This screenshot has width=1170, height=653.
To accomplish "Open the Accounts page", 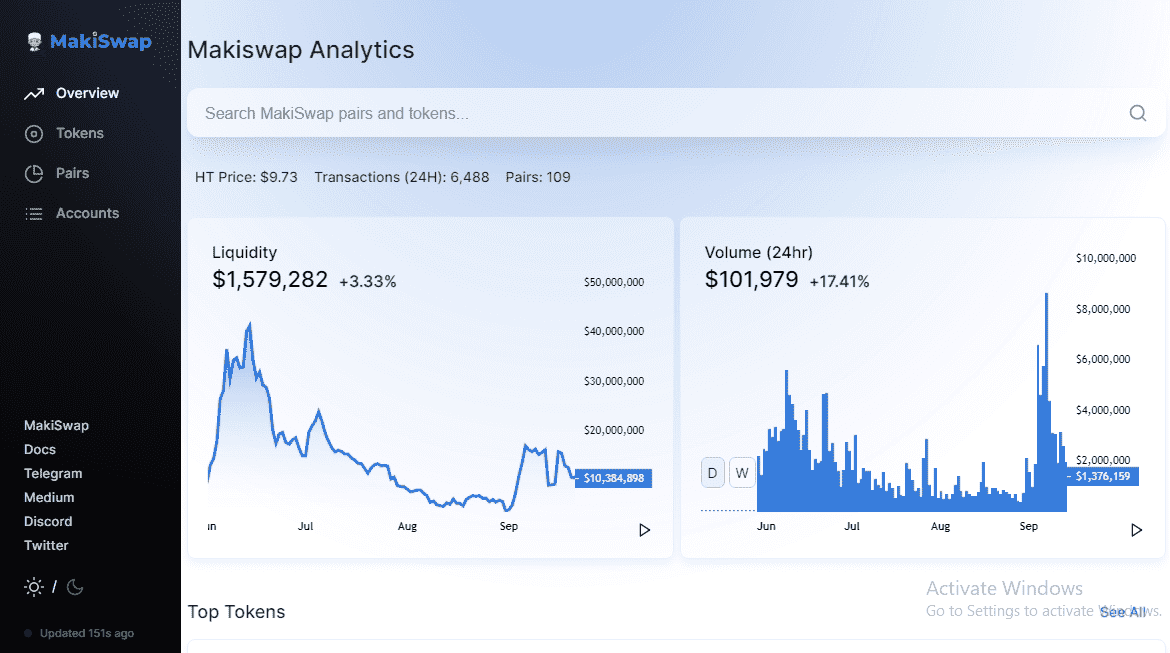I will (x=87, y=213).
